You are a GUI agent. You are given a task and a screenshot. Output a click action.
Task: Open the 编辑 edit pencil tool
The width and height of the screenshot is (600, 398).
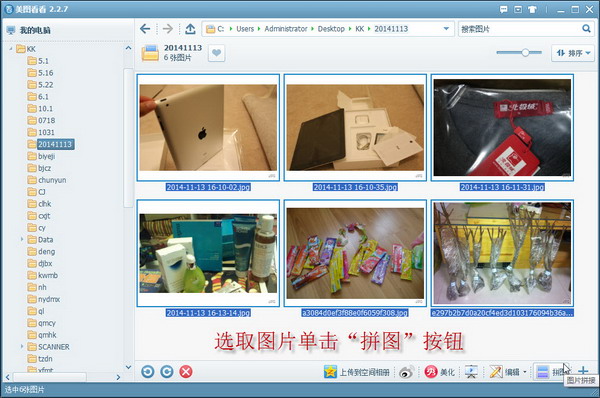504,372
